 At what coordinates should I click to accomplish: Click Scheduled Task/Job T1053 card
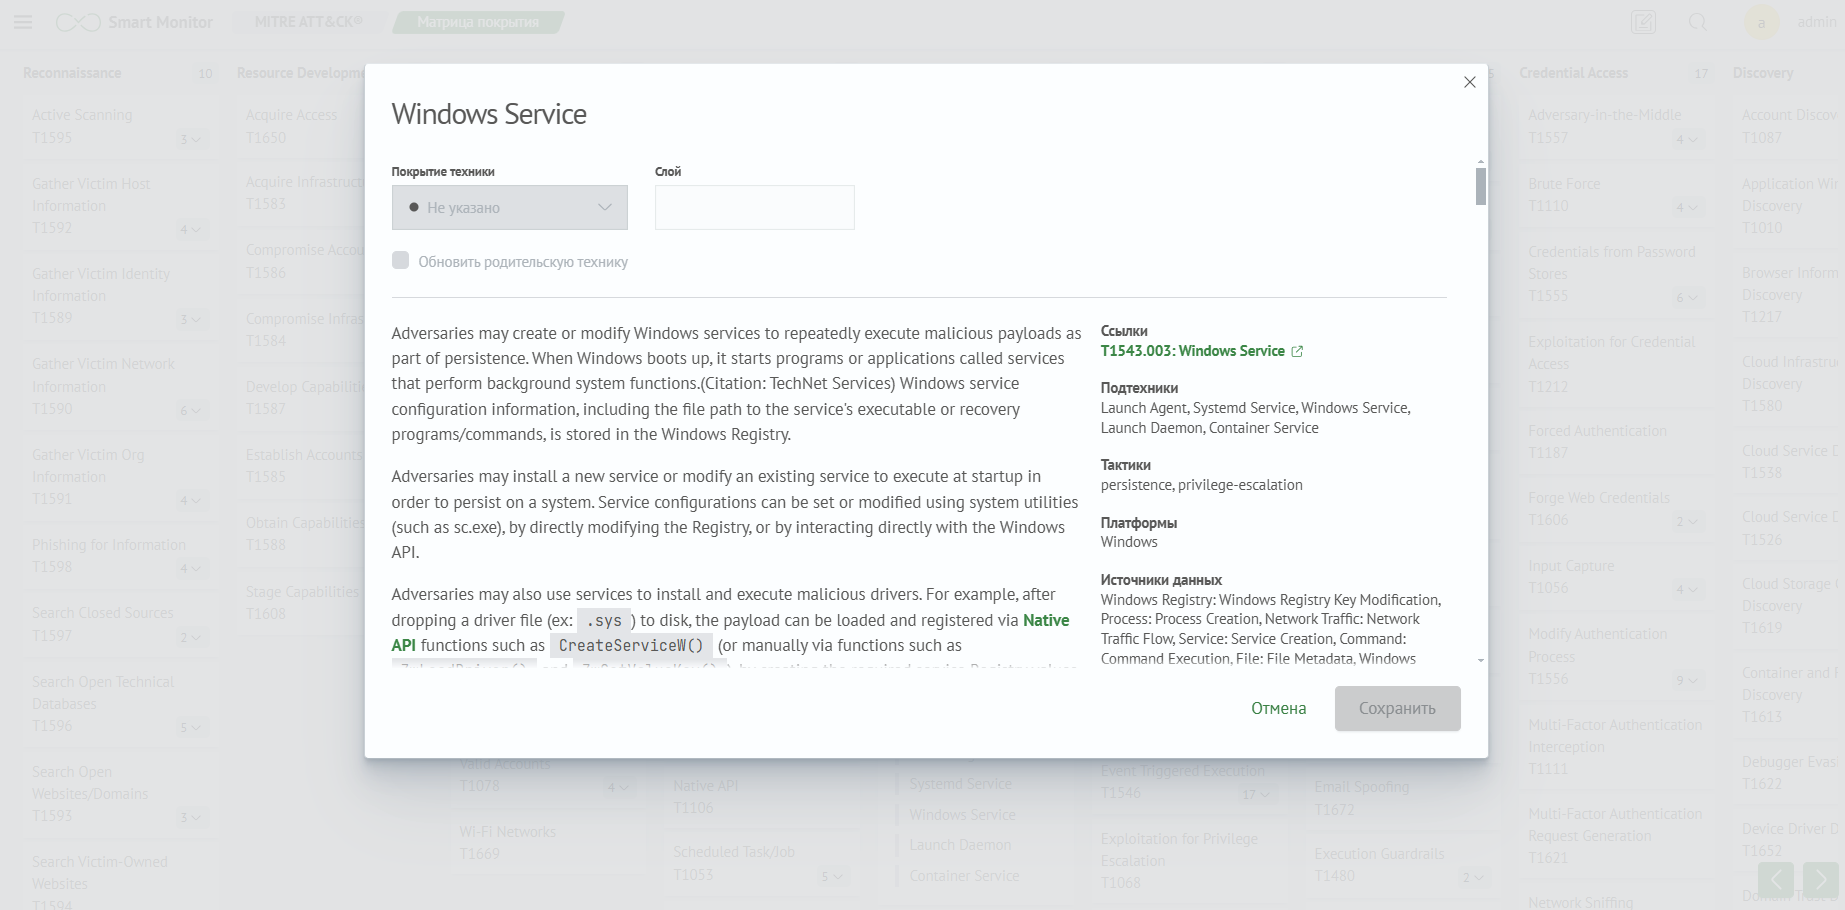(x=760, y=863)
